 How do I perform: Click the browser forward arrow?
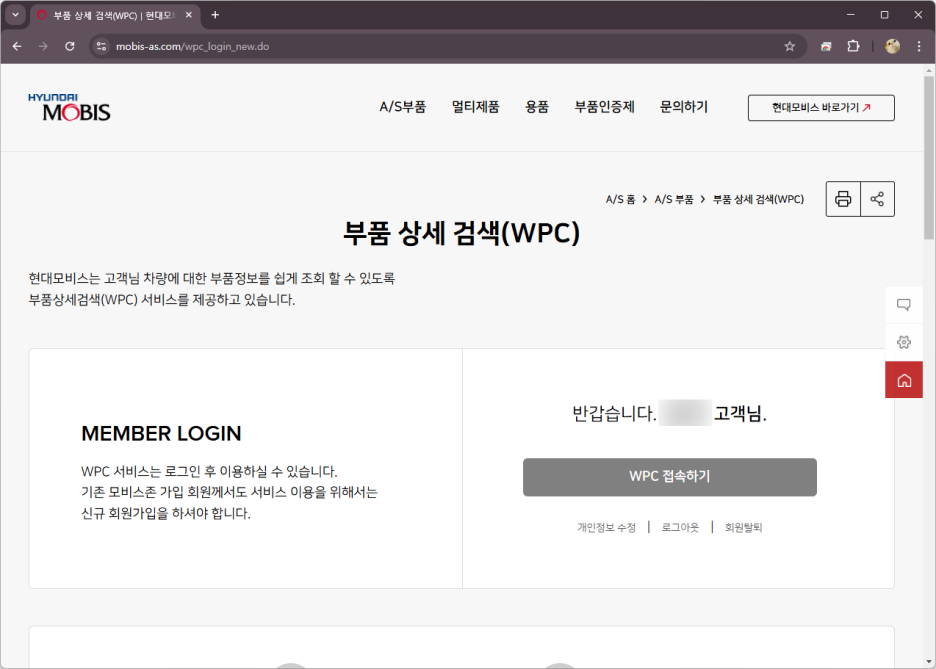[x=43, y=47]
